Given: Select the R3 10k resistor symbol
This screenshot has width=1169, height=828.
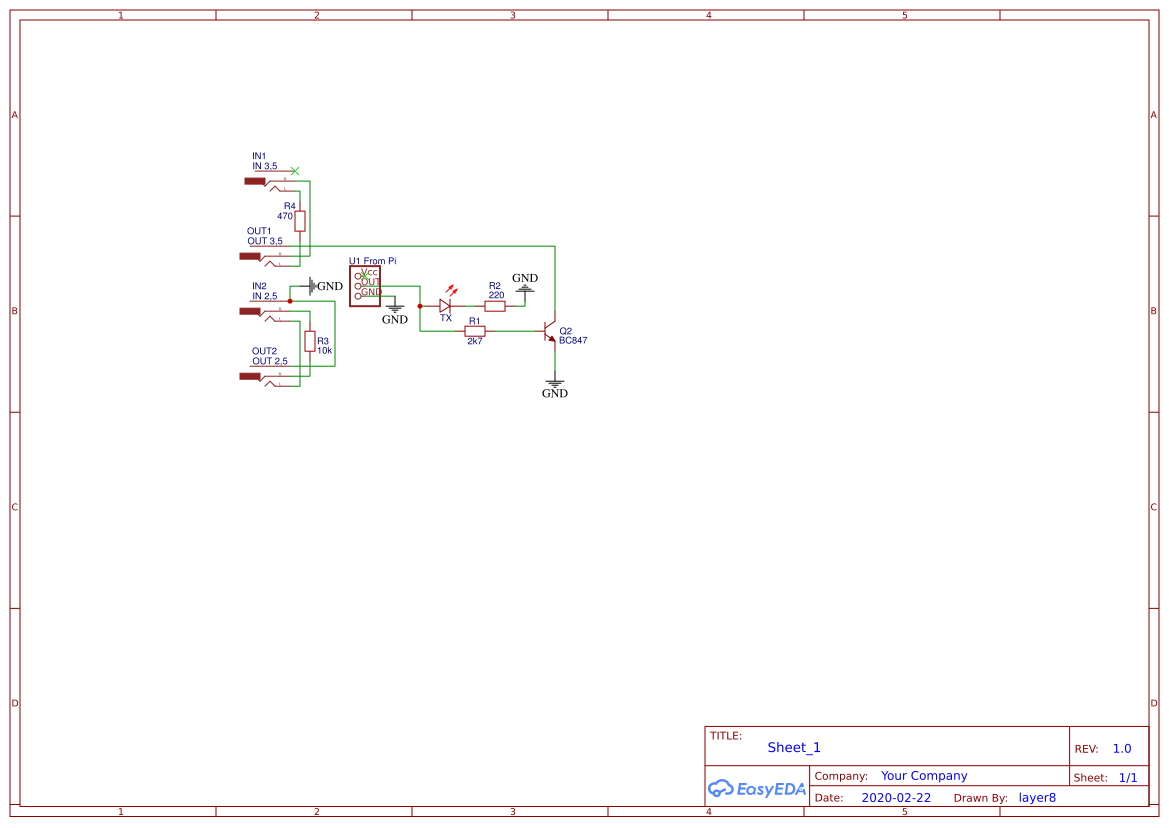Looking at the screenshot, I should tap(311, 340).
